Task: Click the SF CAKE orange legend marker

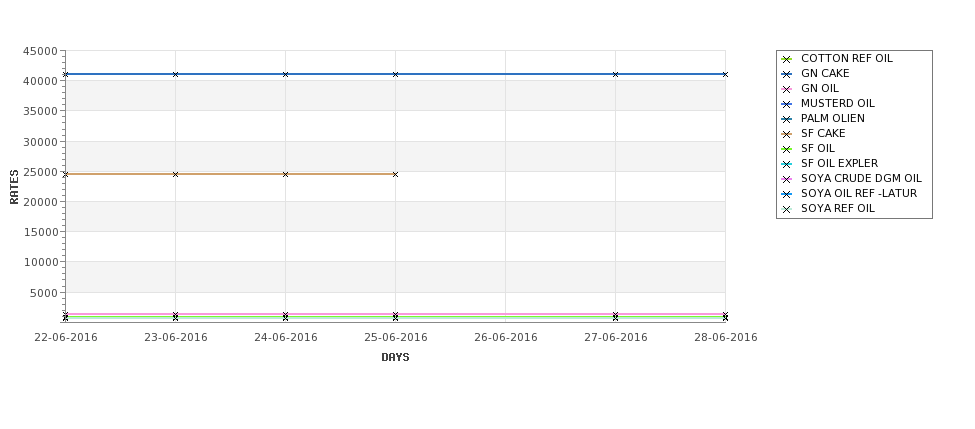Action: point(787,134)
